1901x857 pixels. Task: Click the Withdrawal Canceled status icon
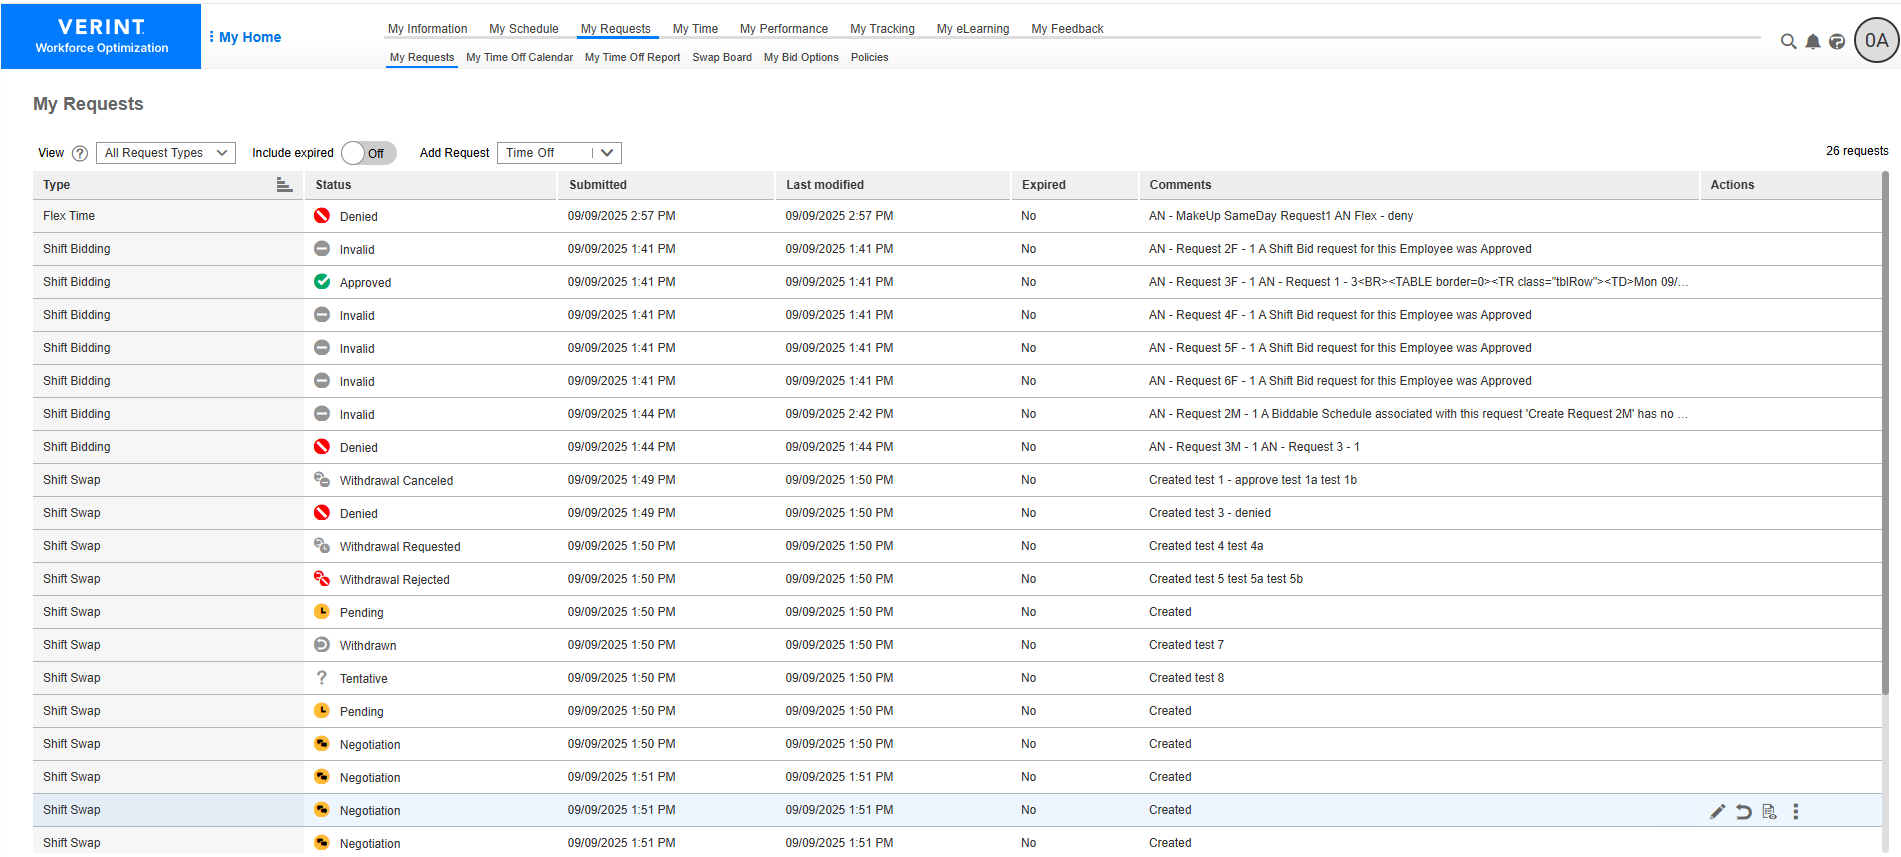322,480
